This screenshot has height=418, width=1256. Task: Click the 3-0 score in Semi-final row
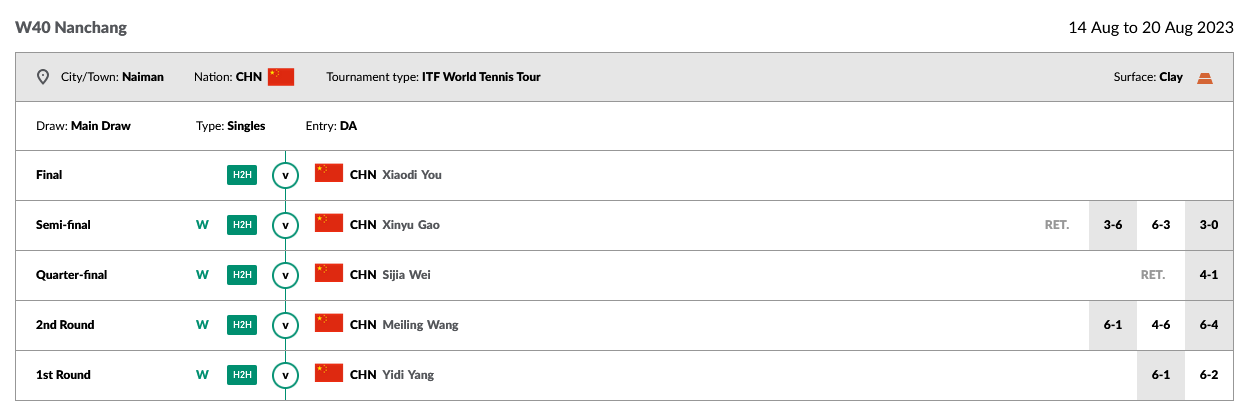pos(1209,225)
